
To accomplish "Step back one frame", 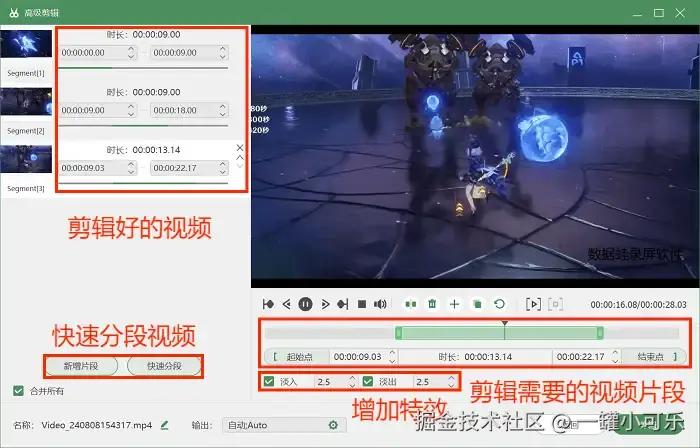I will (x=287, y=304).
